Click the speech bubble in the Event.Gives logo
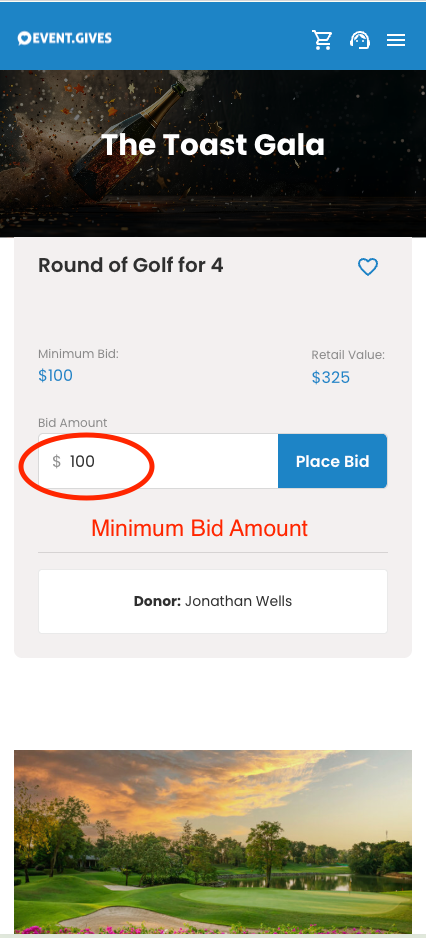 tap(24, 39)
